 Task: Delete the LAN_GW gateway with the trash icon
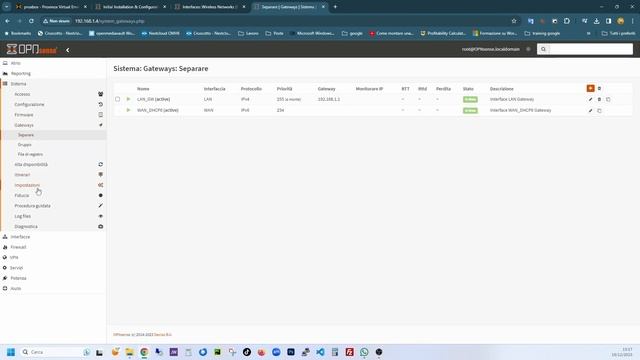tap(599, 99)
